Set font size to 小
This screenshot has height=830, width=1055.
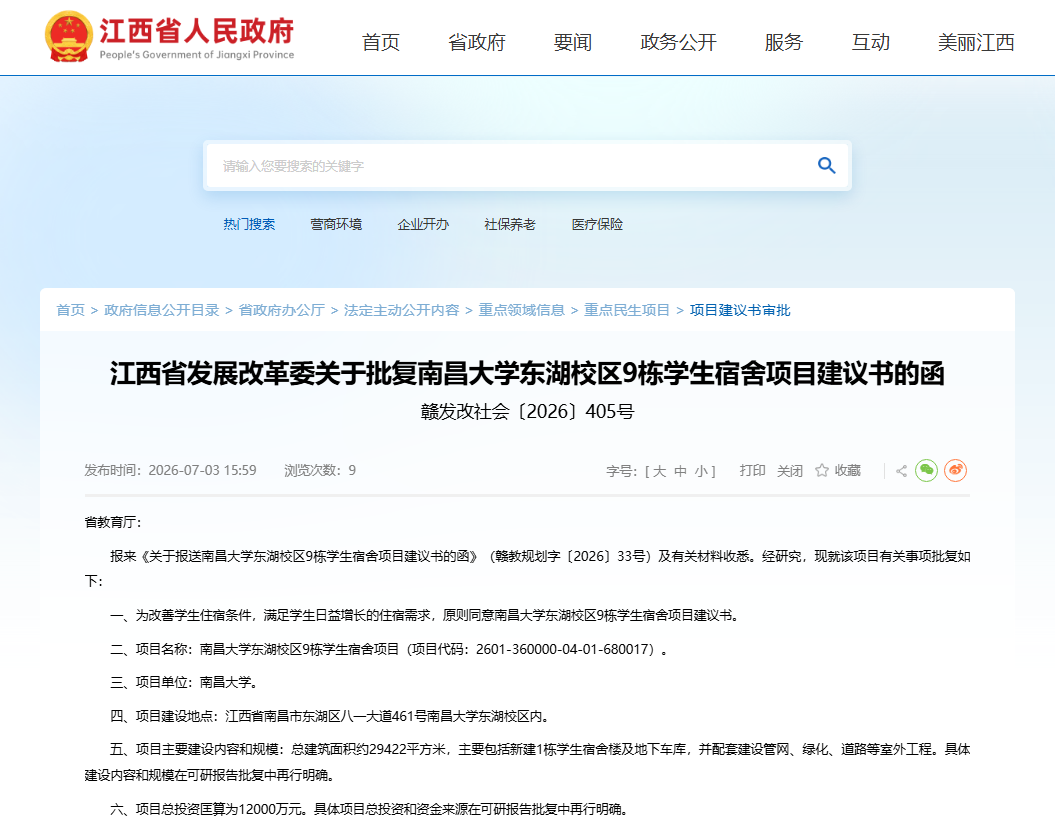[x=701, y=471]
